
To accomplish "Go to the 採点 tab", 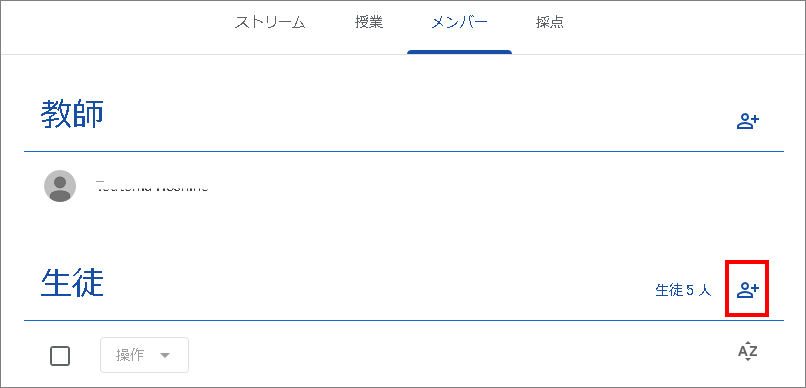I will (x=549, y=23).
